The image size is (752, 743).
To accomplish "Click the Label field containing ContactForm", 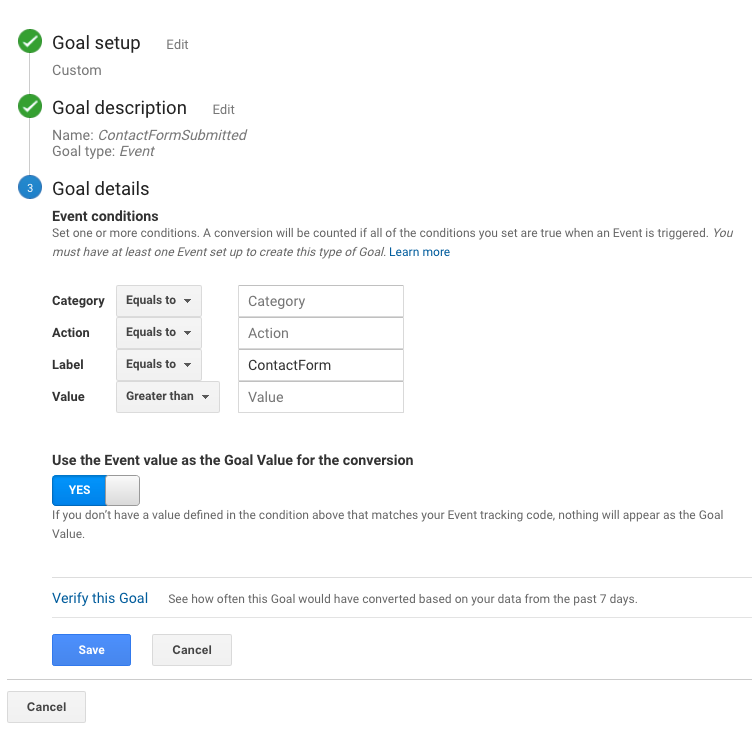I will (321, 365).
